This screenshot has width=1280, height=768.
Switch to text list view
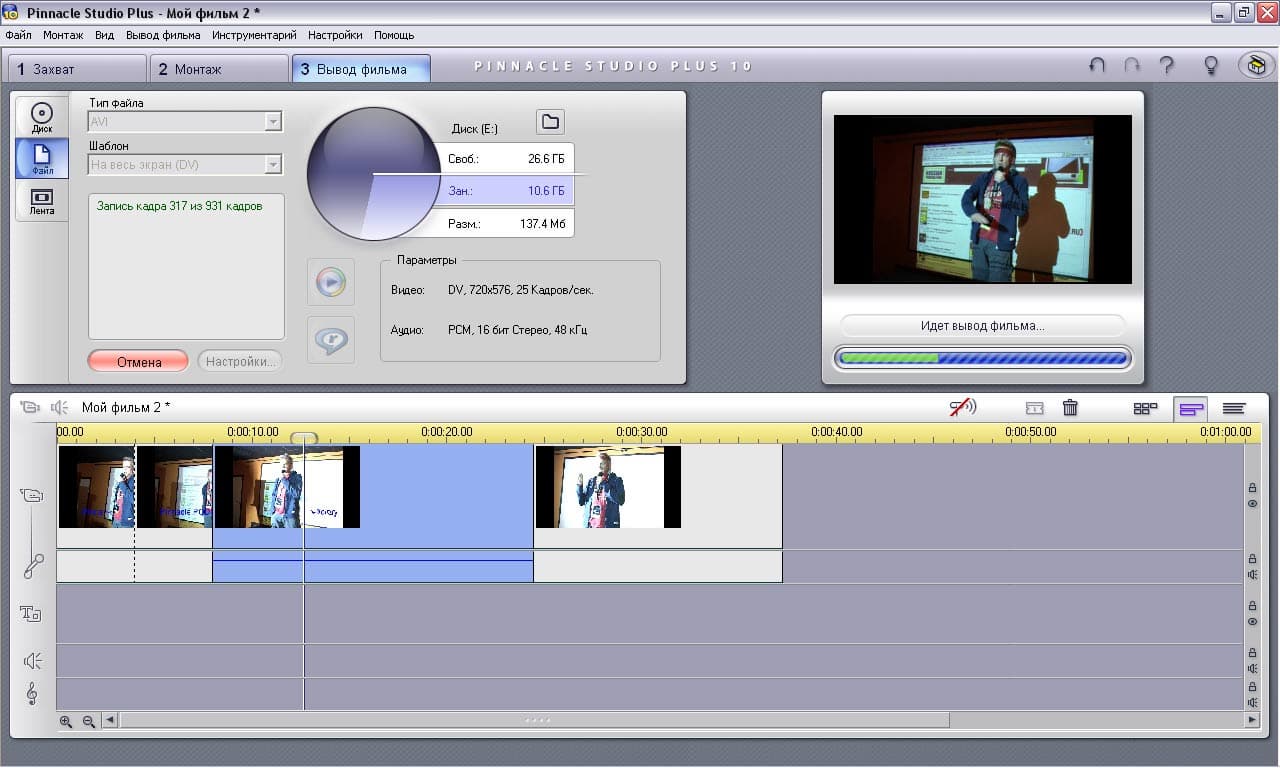[x=1234, y=408]
